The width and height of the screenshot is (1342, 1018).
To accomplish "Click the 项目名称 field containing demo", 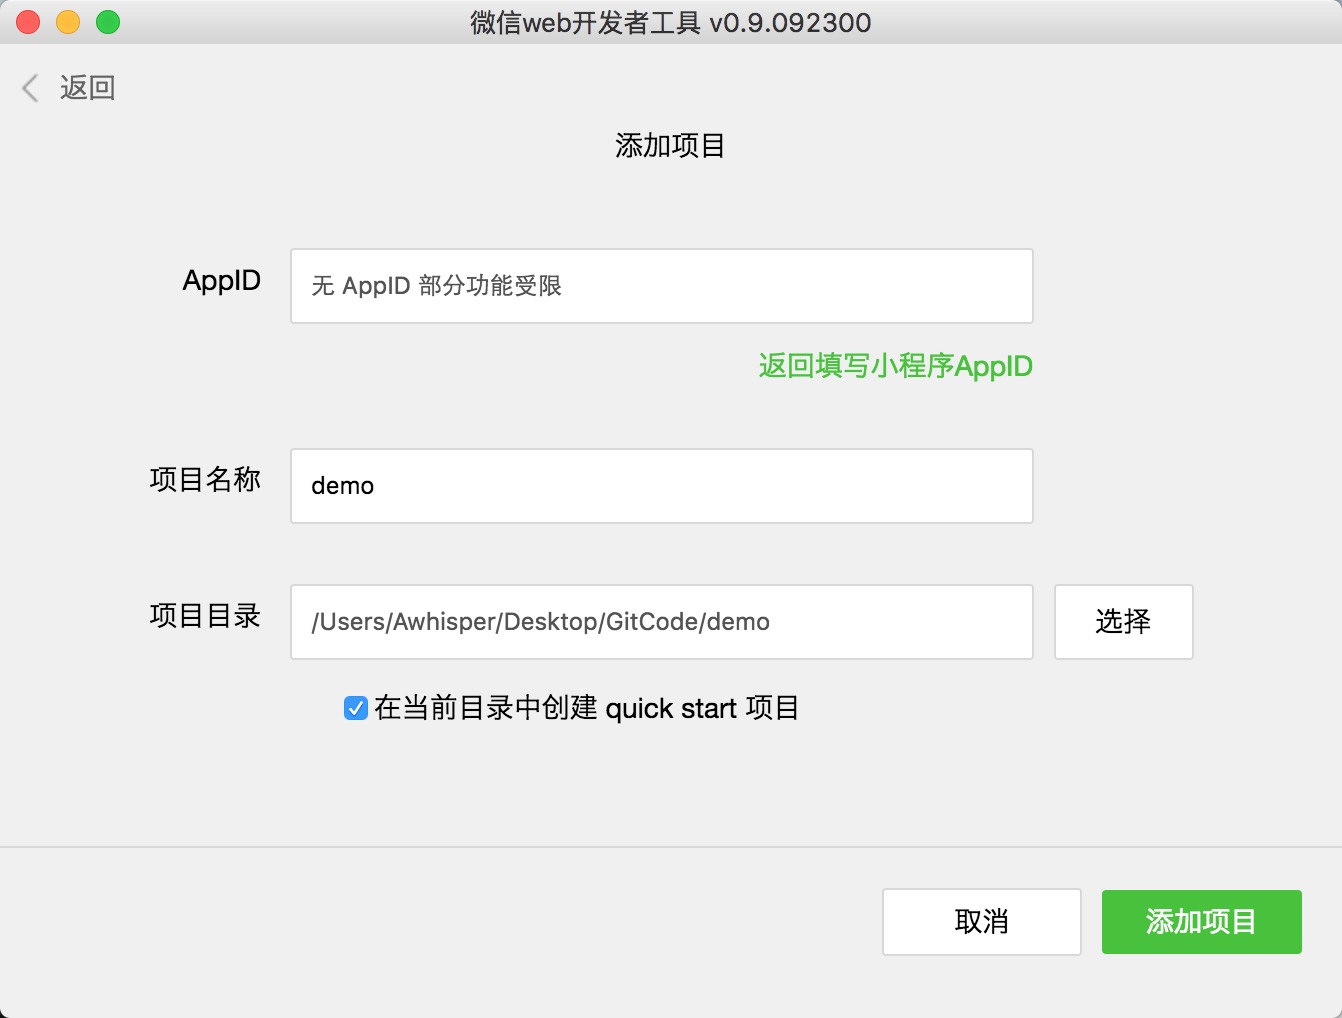I will (661, 486).
